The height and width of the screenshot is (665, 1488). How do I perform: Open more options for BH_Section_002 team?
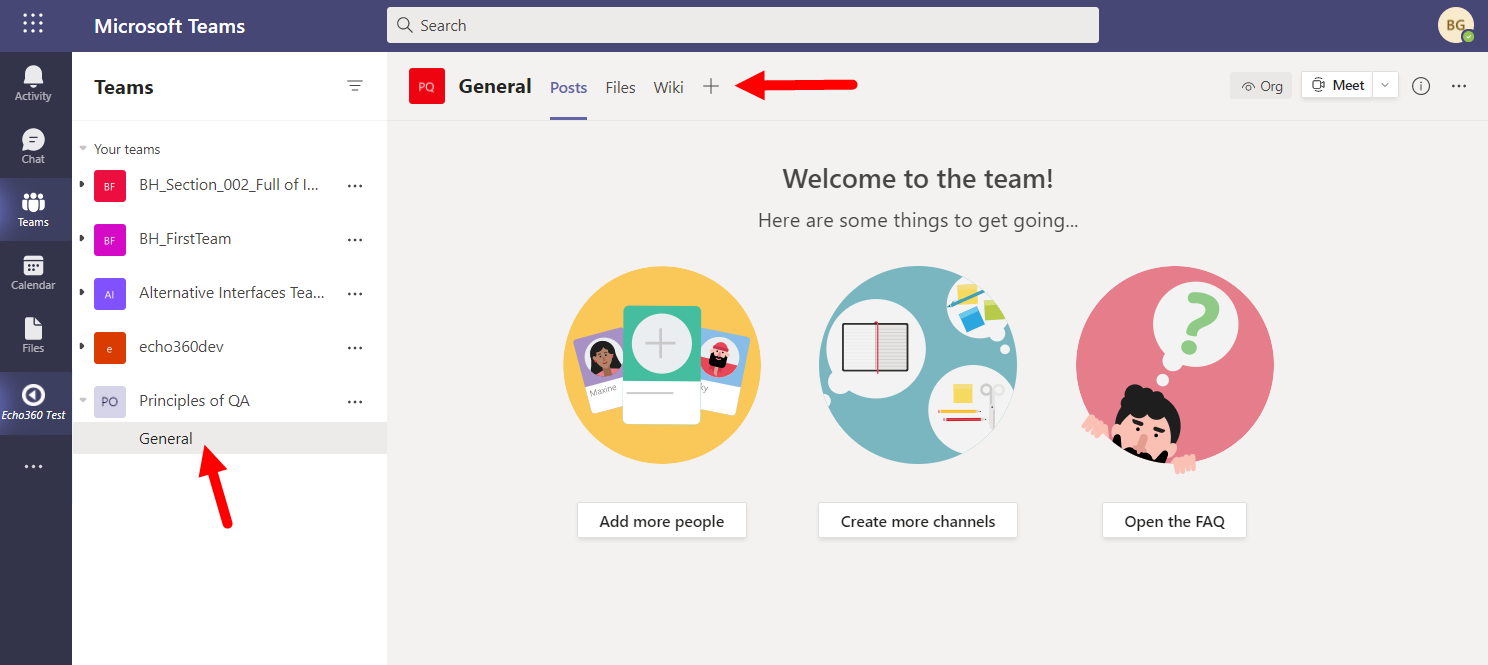355,185
